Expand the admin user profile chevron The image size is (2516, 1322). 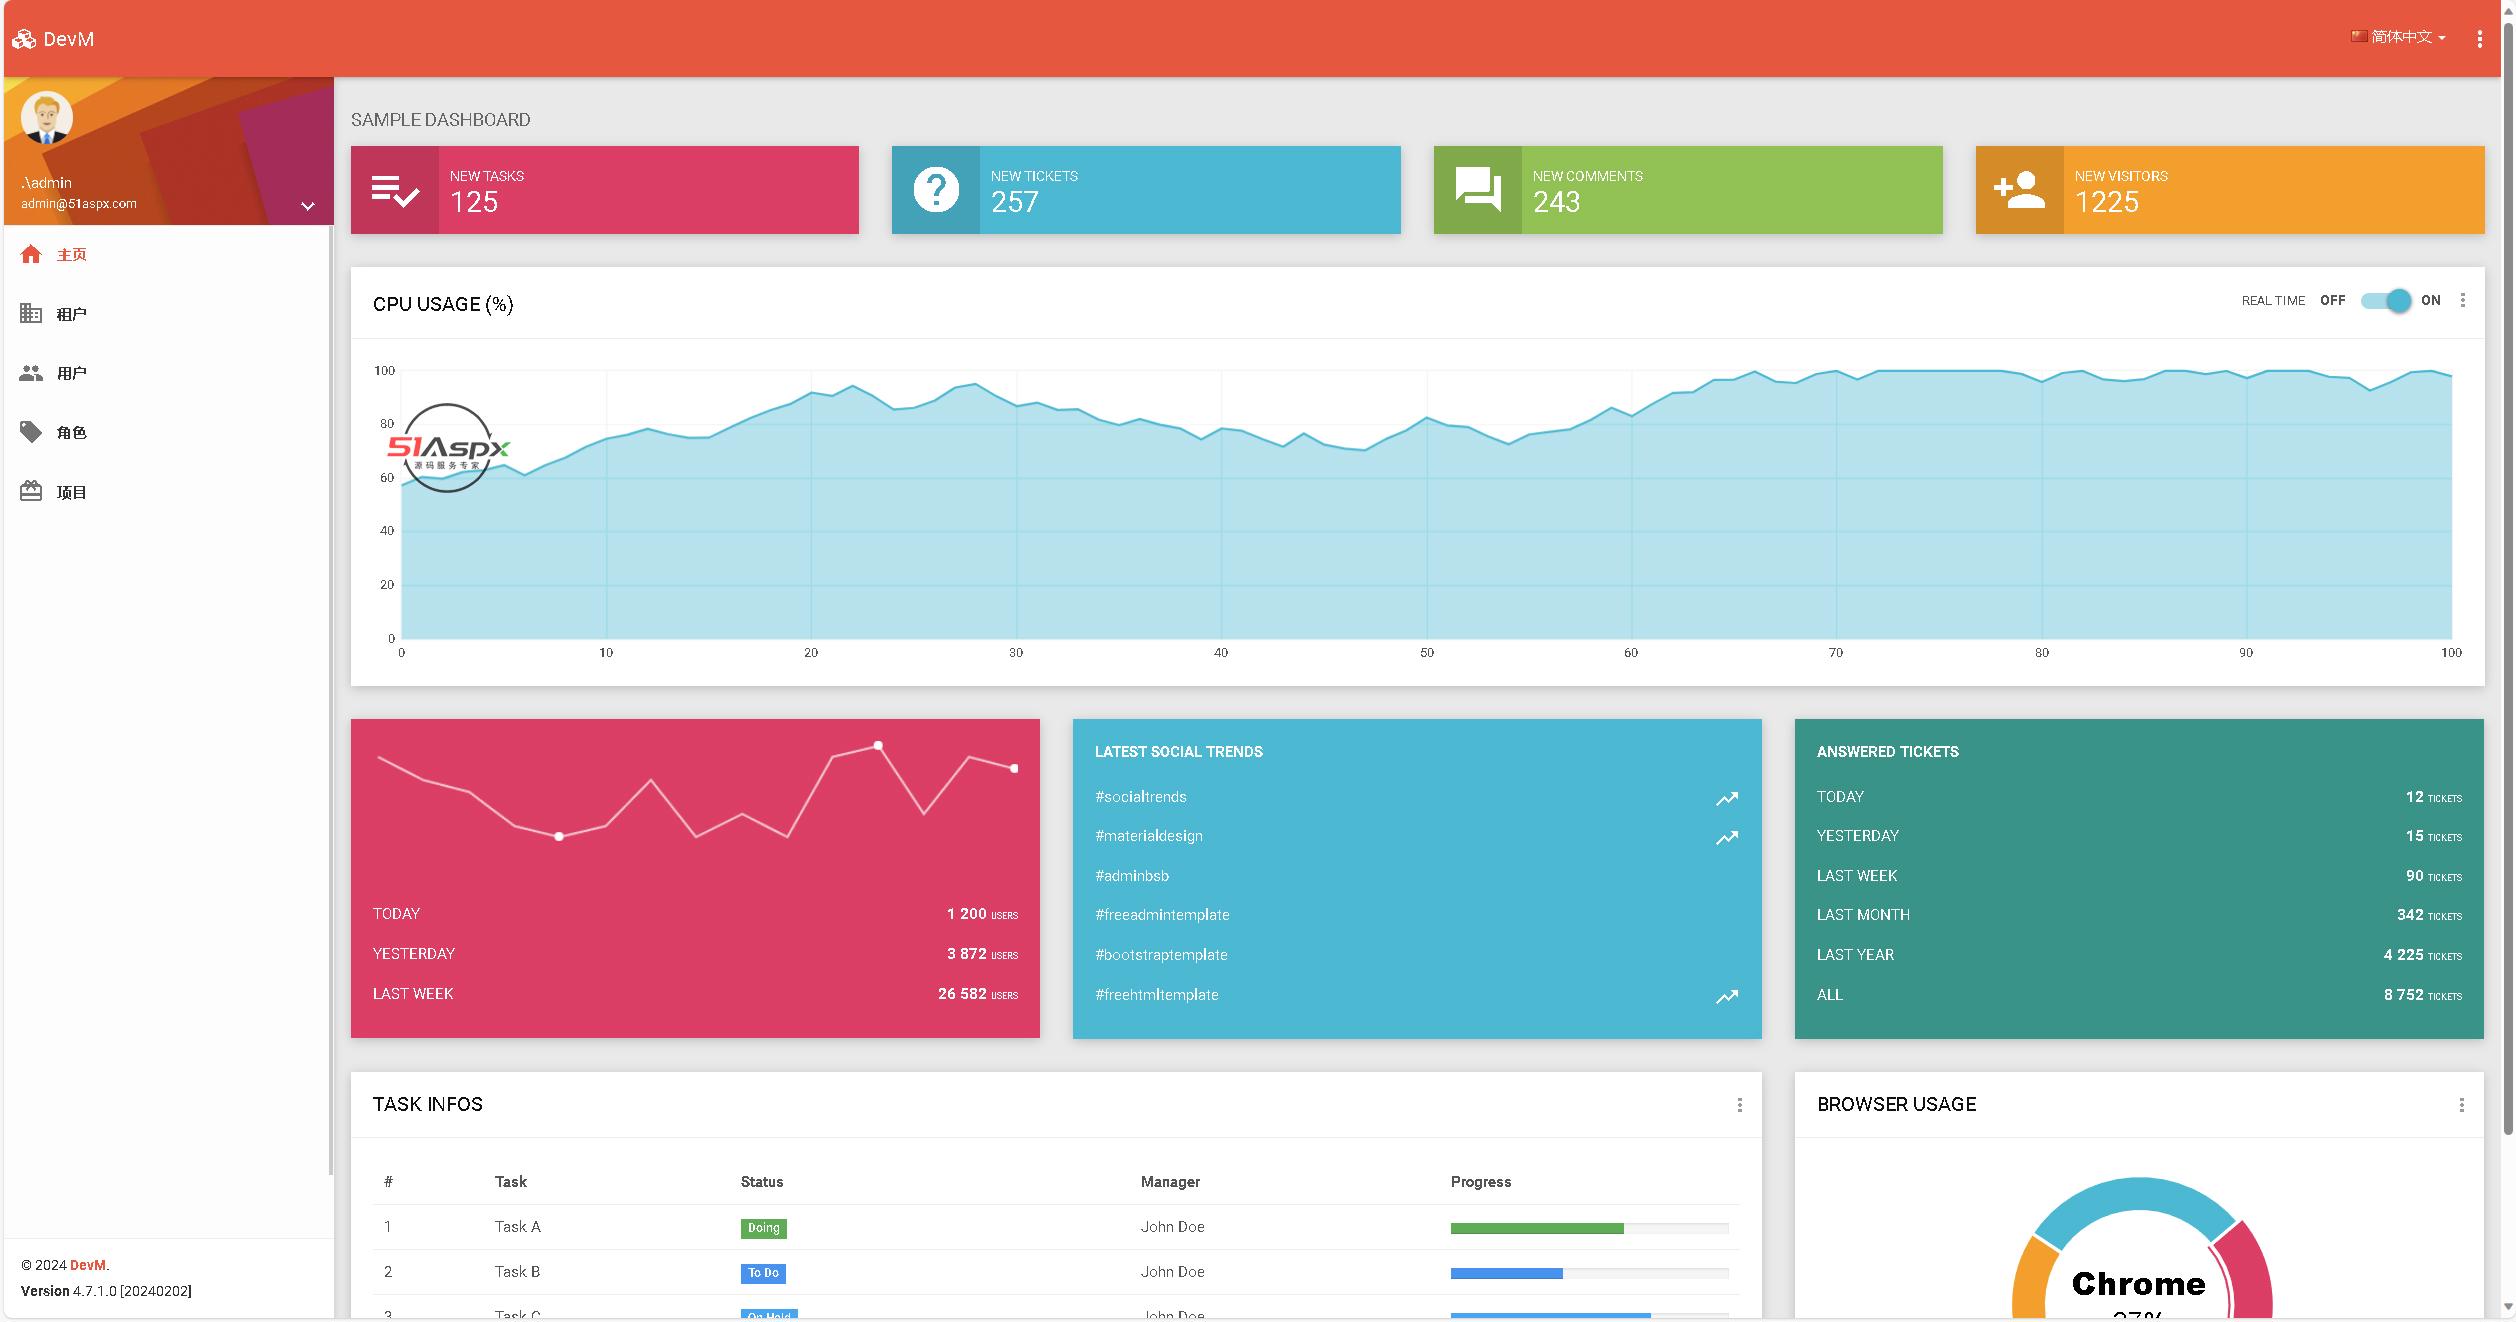coord(308,206)
